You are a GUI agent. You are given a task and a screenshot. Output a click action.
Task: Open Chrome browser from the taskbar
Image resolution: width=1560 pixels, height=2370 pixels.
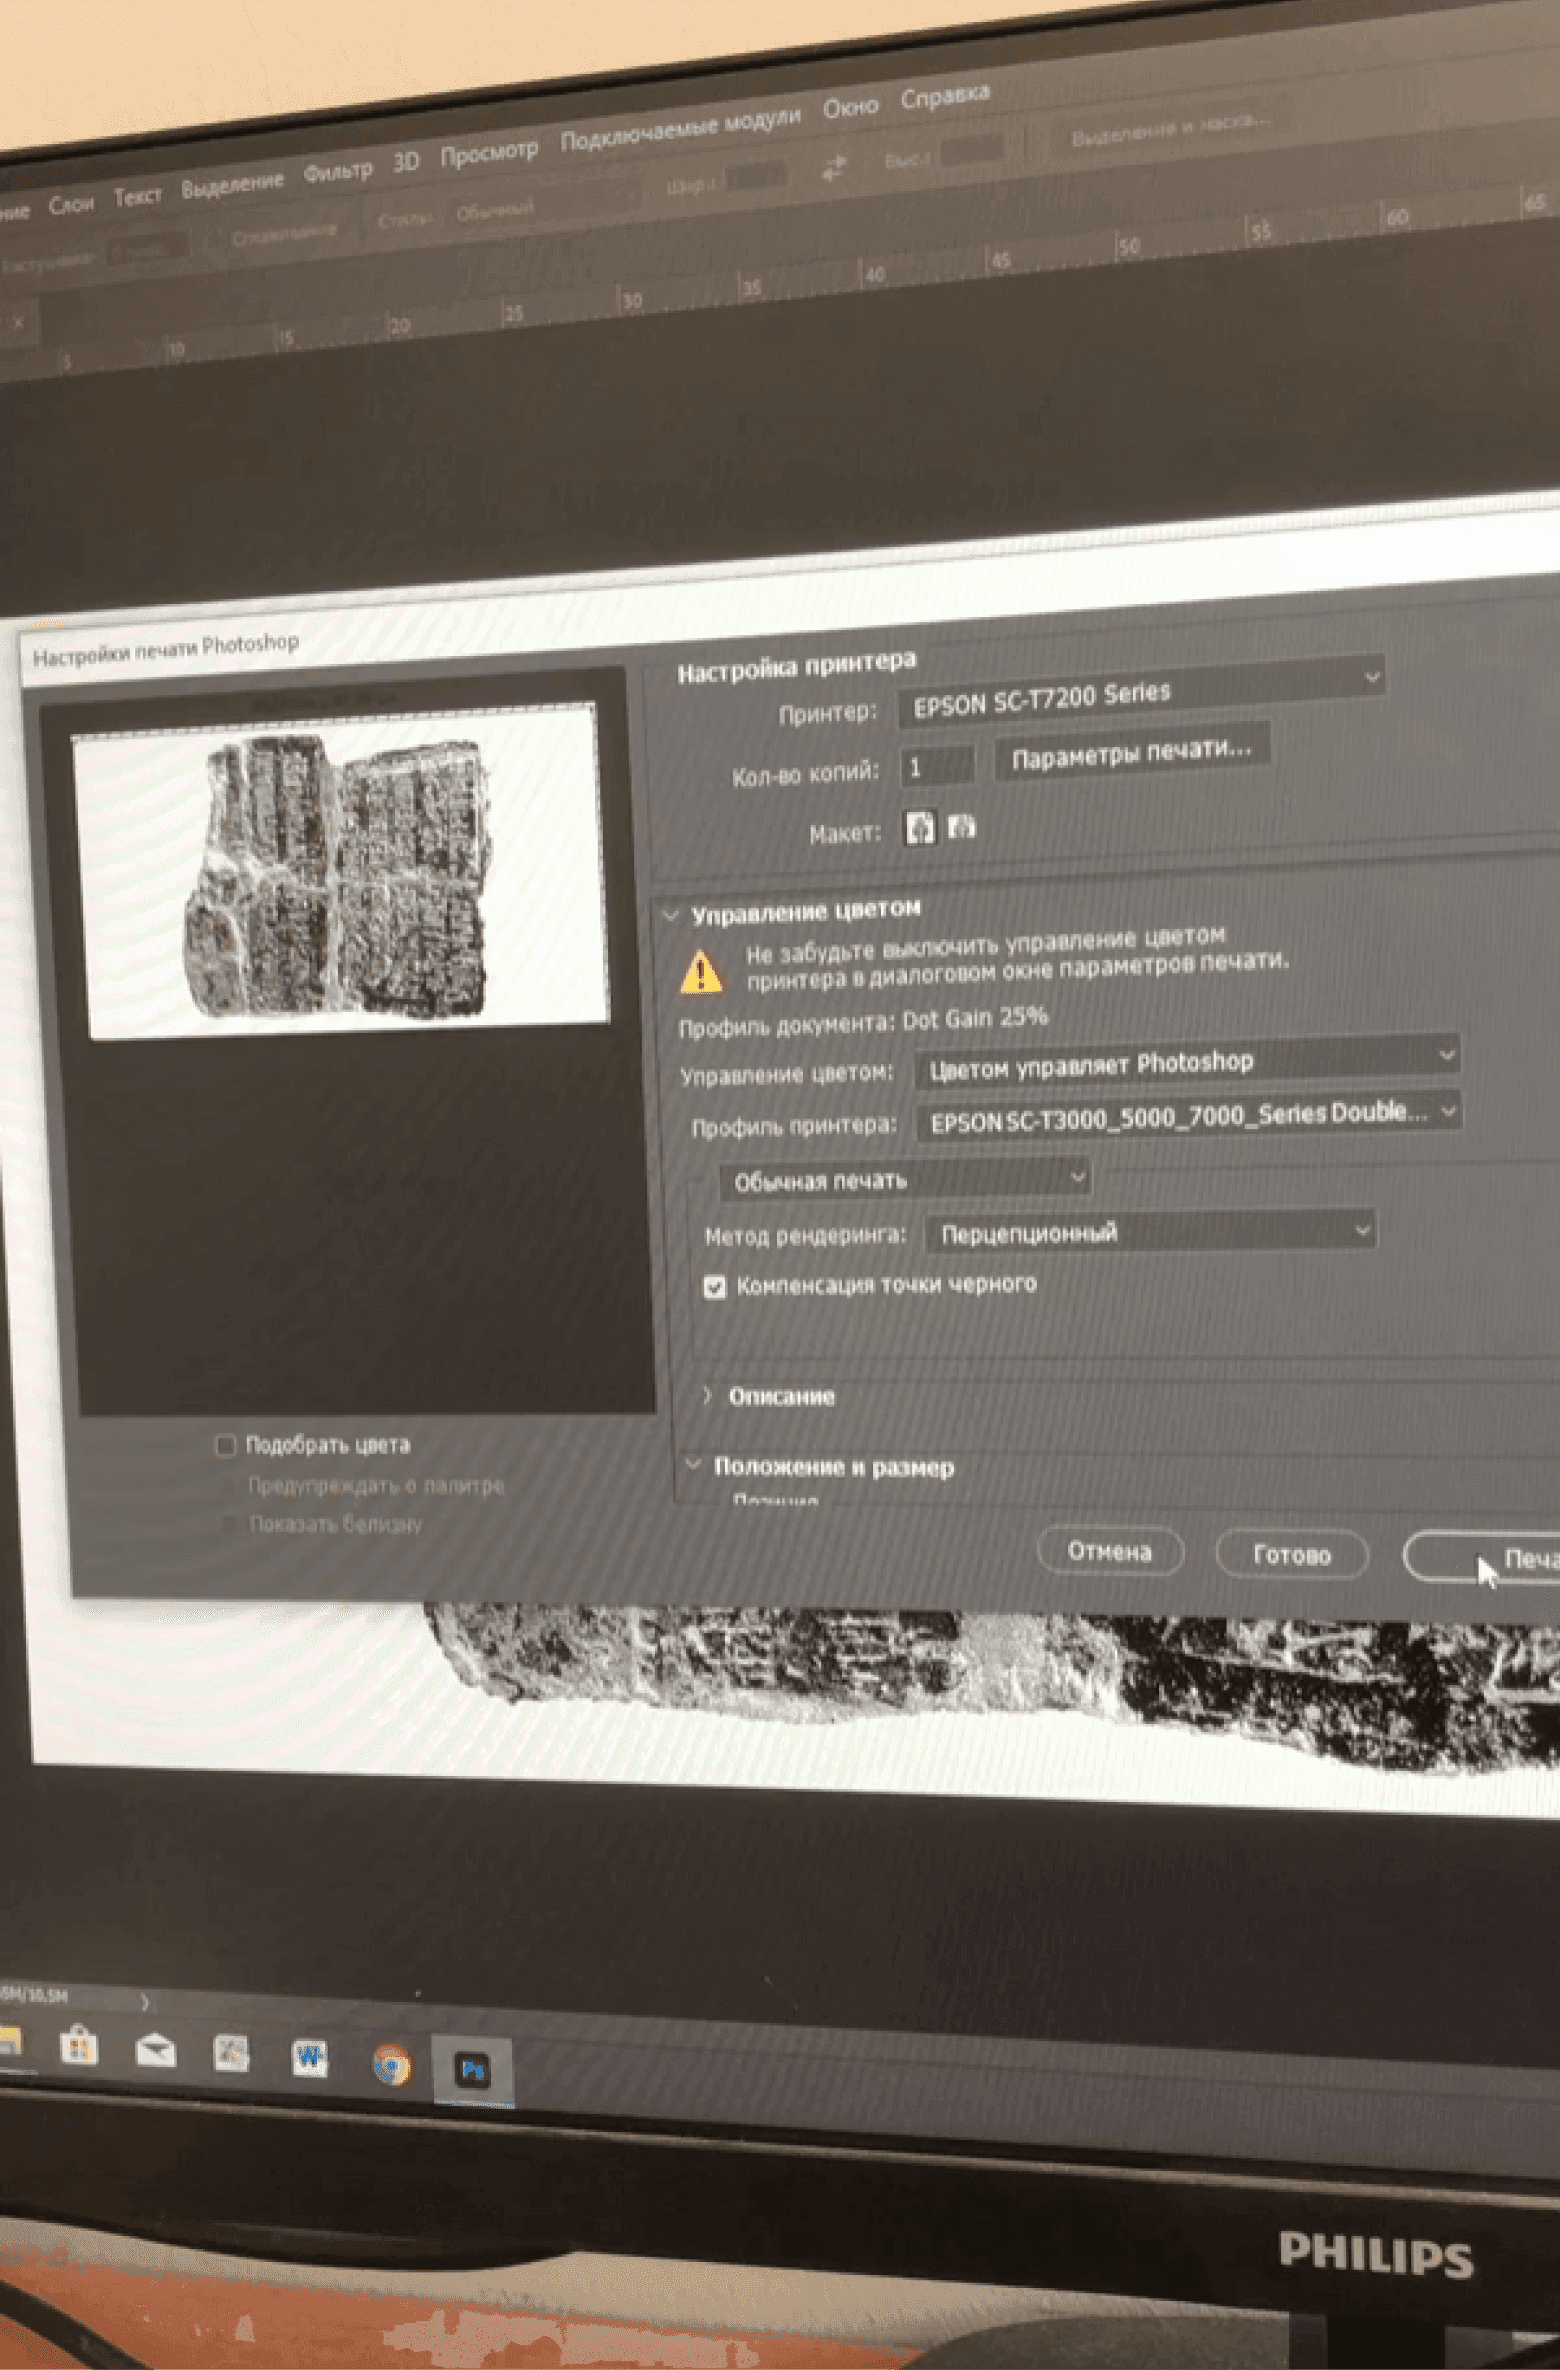pyautogui.click(x=391, y=2063)
